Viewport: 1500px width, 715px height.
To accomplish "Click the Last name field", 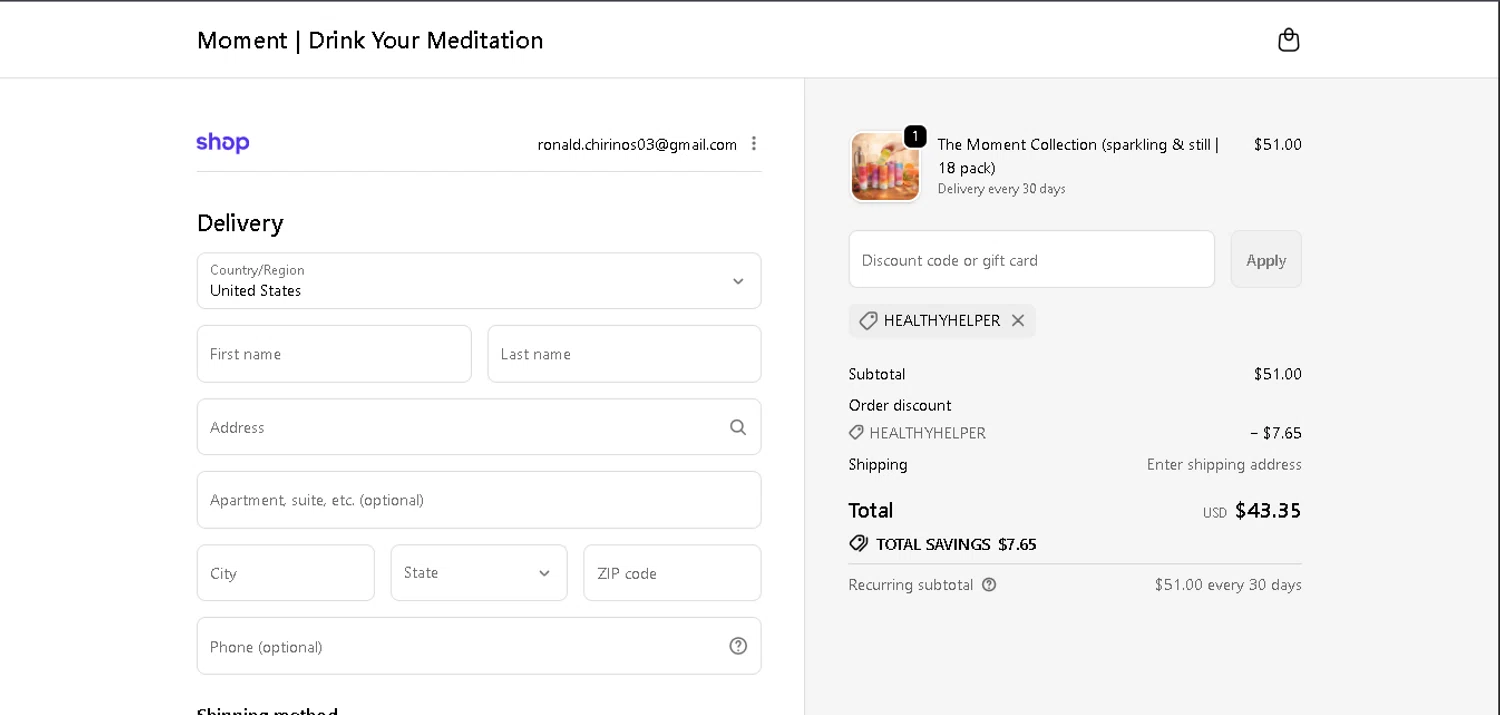I will tap(625, 354).
